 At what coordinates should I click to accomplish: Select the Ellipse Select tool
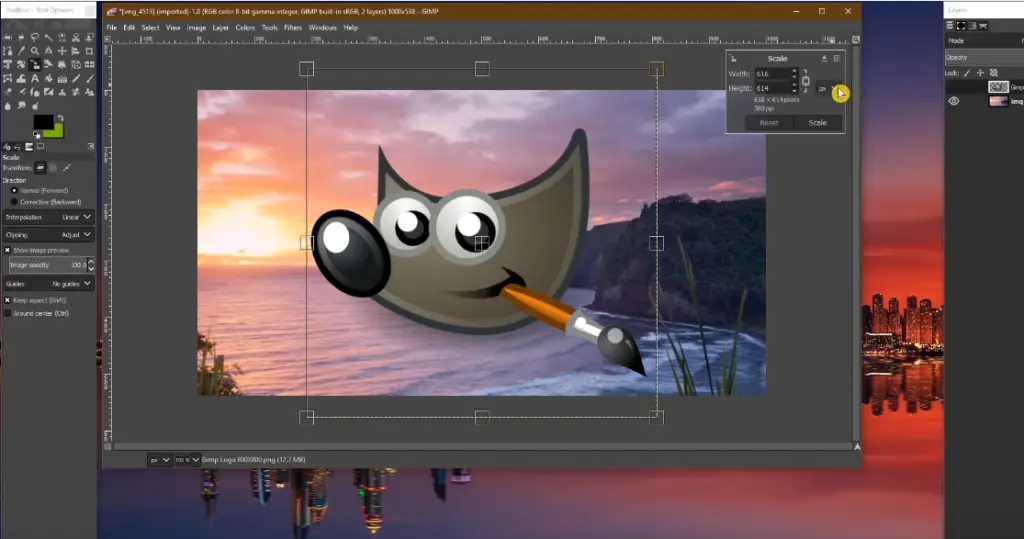pyautogui.click(x=21, y=37)
